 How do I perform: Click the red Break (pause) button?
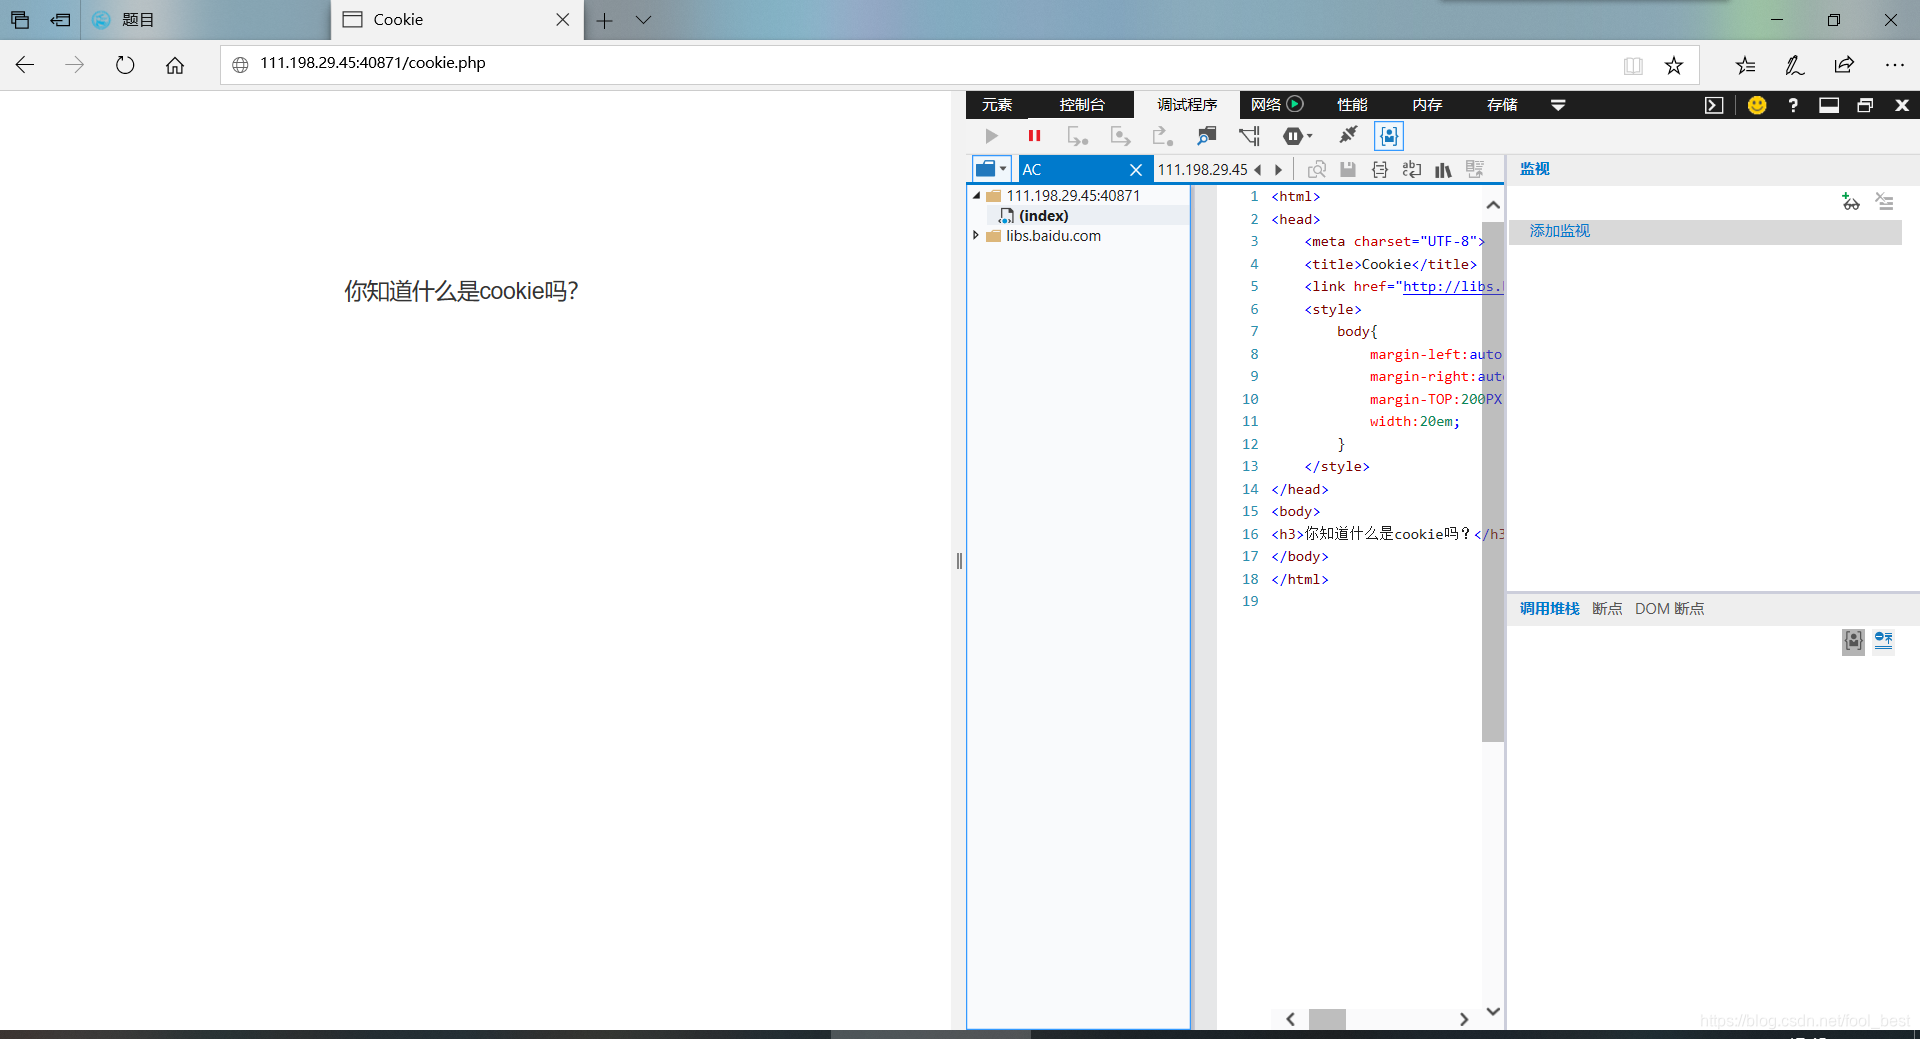tap(1034, 136)
